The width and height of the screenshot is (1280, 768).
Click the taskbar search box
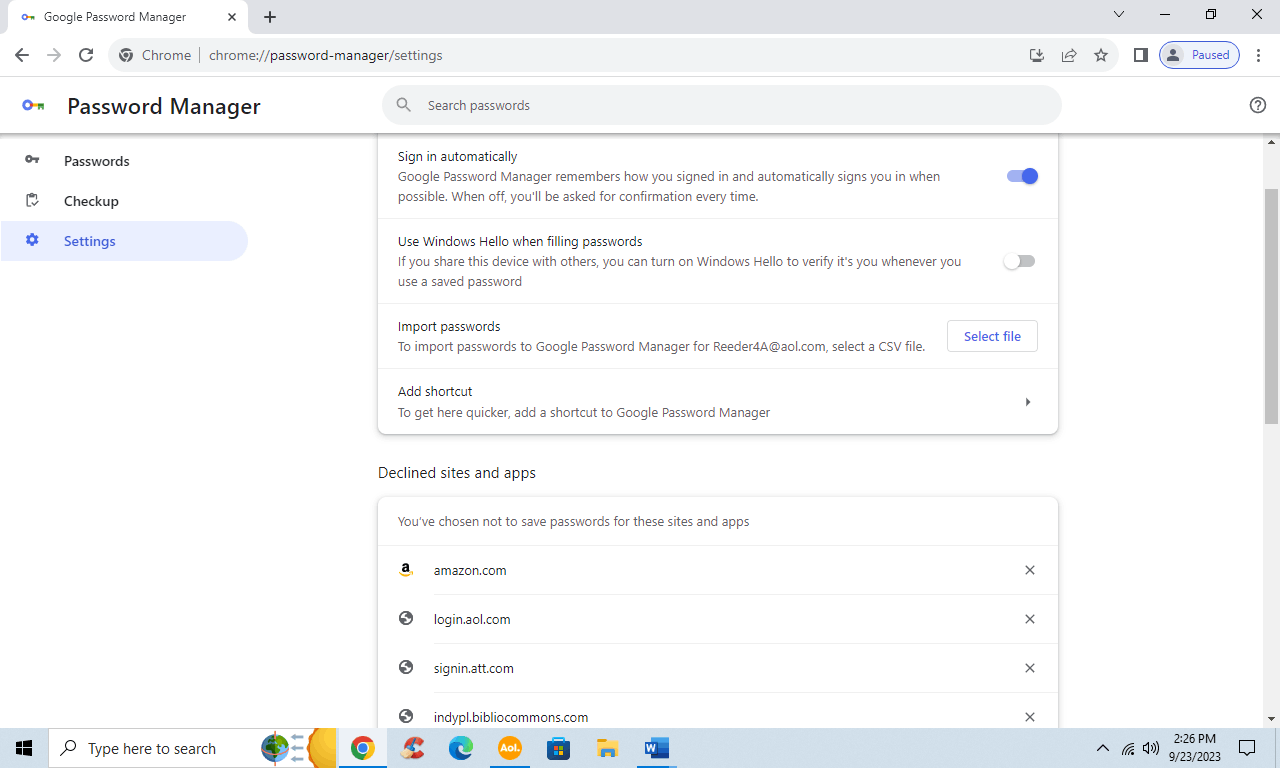[x=193, y=748]
